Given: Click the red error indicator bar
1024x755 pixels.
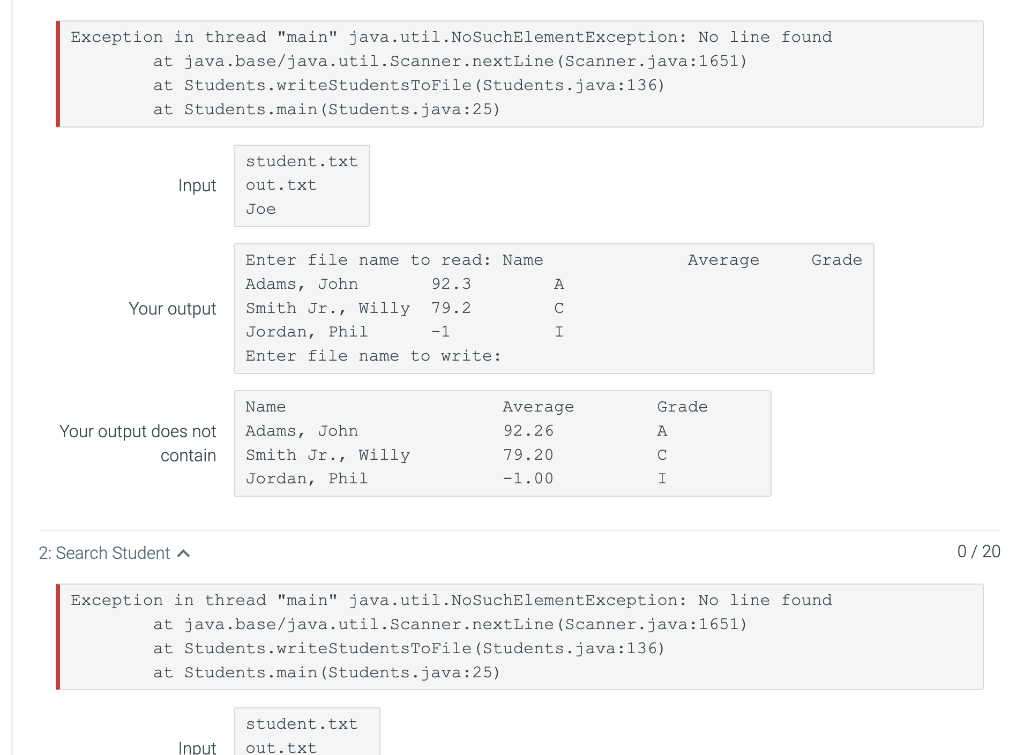Looking at the screenshot, I should [x=59, y=73].
